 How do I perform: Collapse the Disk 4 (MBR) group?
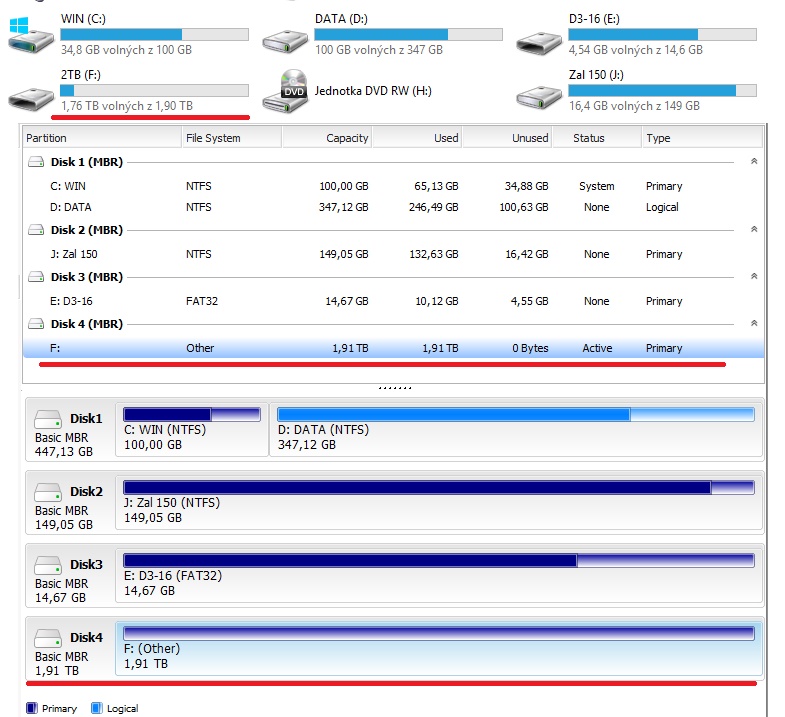753,324
